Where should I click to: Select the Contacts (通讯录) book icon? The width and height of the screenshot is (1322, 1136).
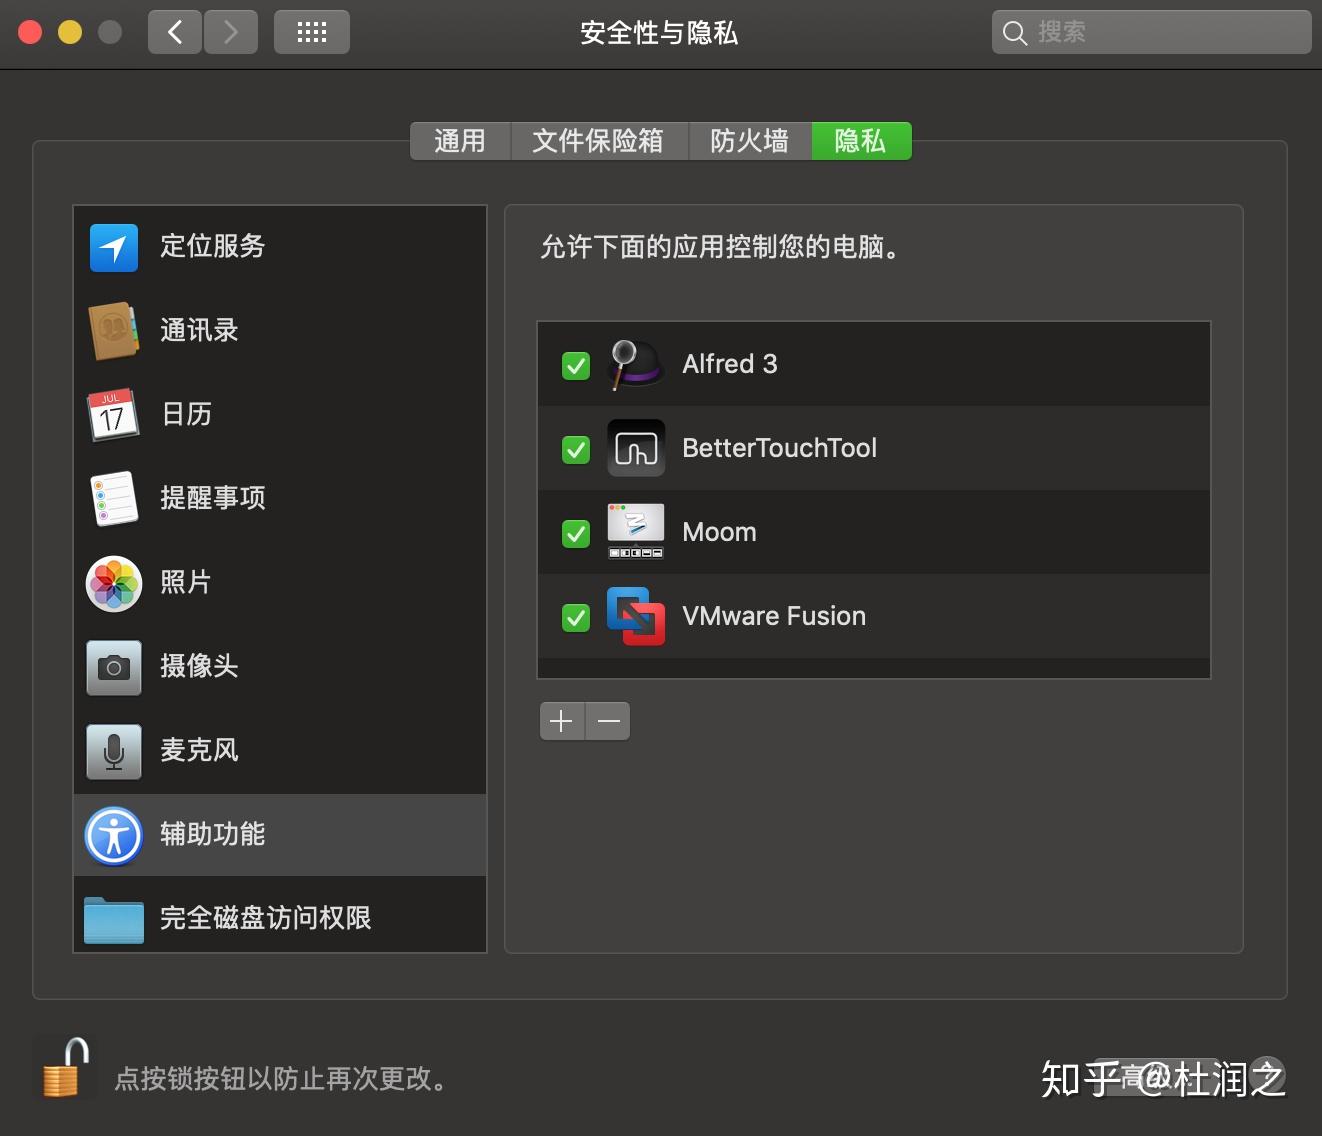[113, 331]
